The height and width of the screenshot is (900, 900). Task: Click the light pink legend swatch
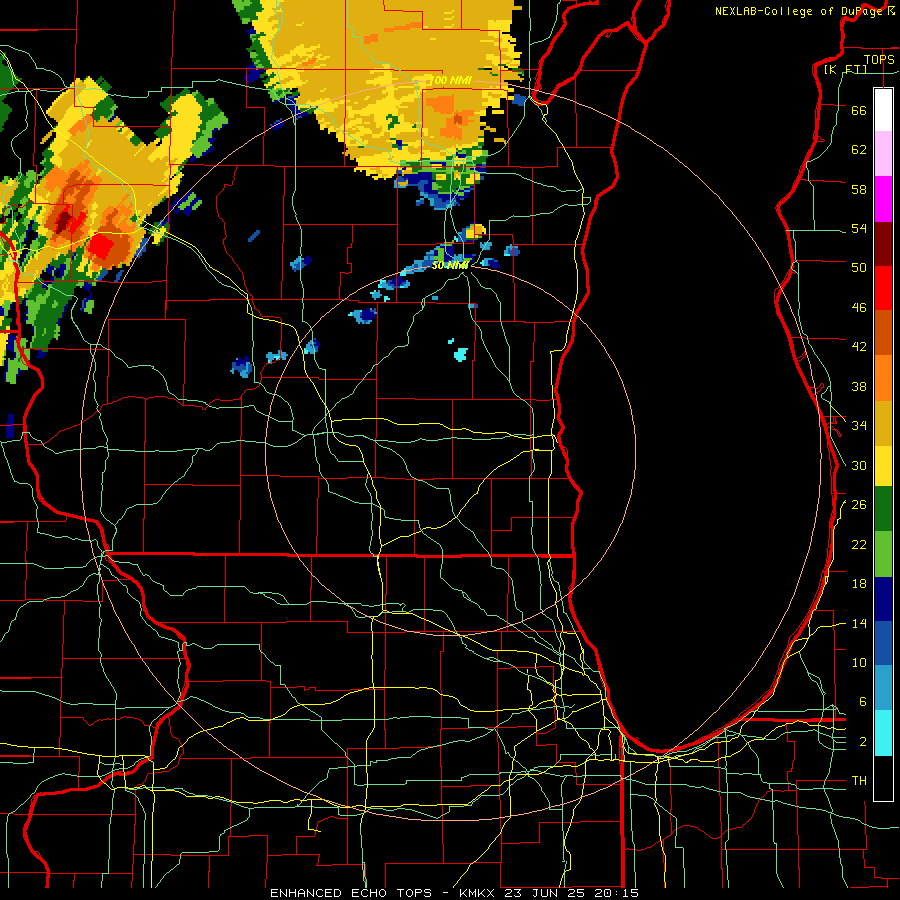pyautogui.click(x=883, y=154)
